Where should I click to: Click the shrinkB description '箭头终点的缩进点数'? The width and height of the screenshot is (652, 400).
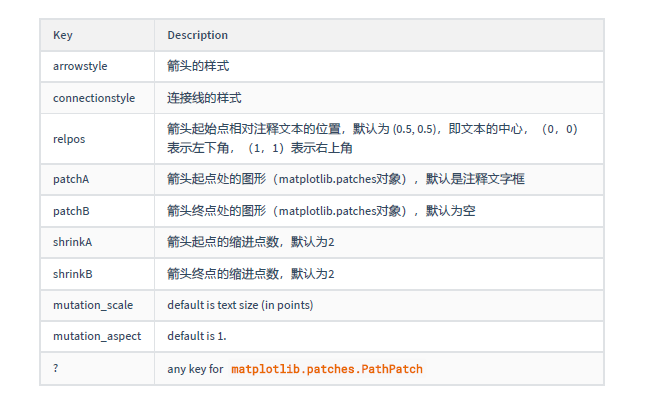[x=251, y=274]
